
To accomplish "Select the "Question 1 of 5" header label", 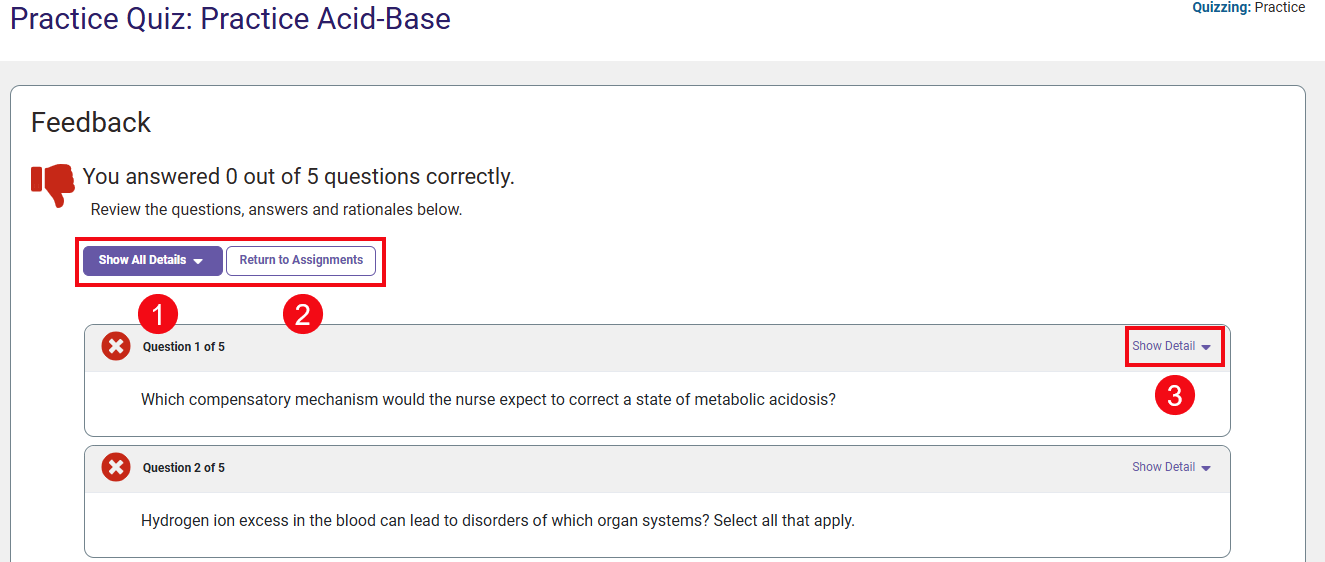I will tap(184, 347).
